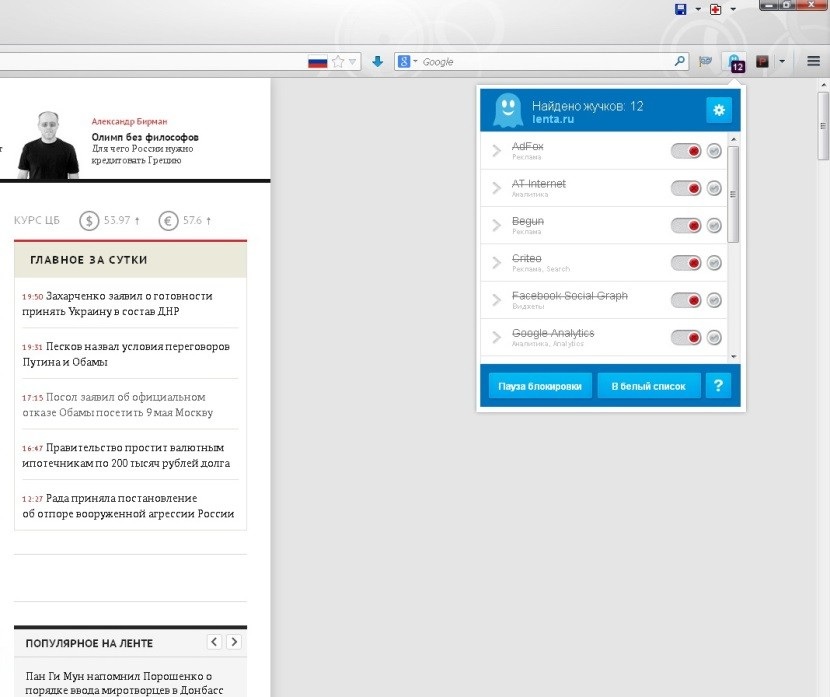Toggle blocking switch for AT Internet
This screenshot has width=830, height=697.
pyautogui.click(x=686, y=188)
